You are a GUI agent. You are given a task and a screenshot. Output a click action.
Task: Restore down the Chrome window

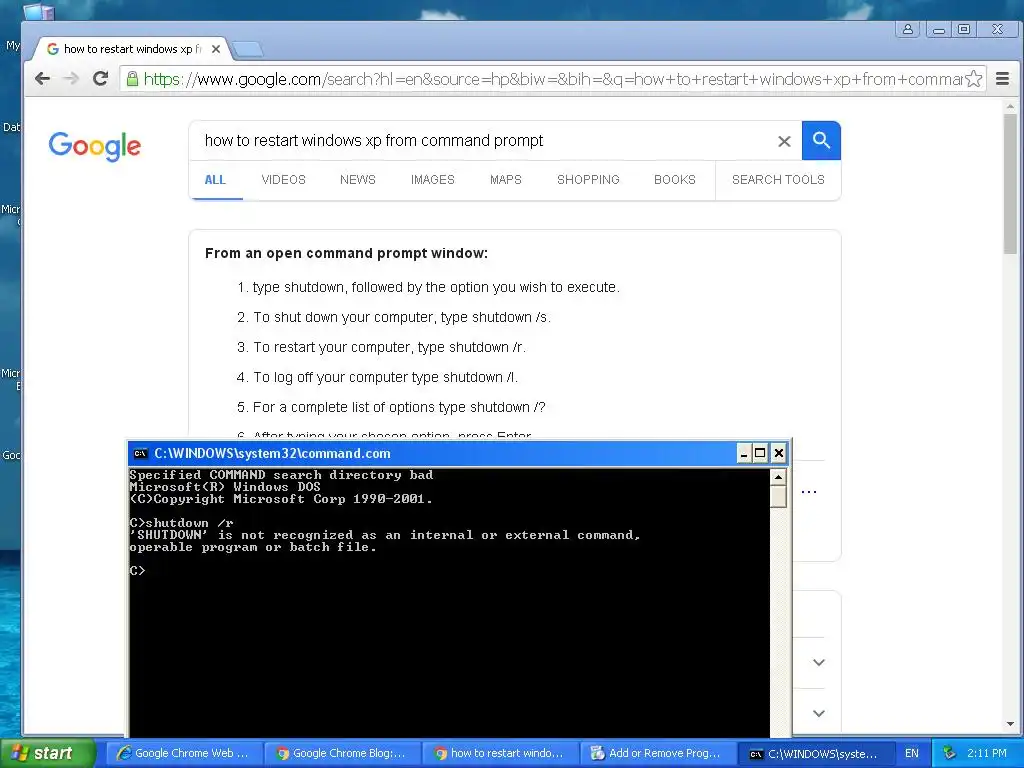point(964,29)
